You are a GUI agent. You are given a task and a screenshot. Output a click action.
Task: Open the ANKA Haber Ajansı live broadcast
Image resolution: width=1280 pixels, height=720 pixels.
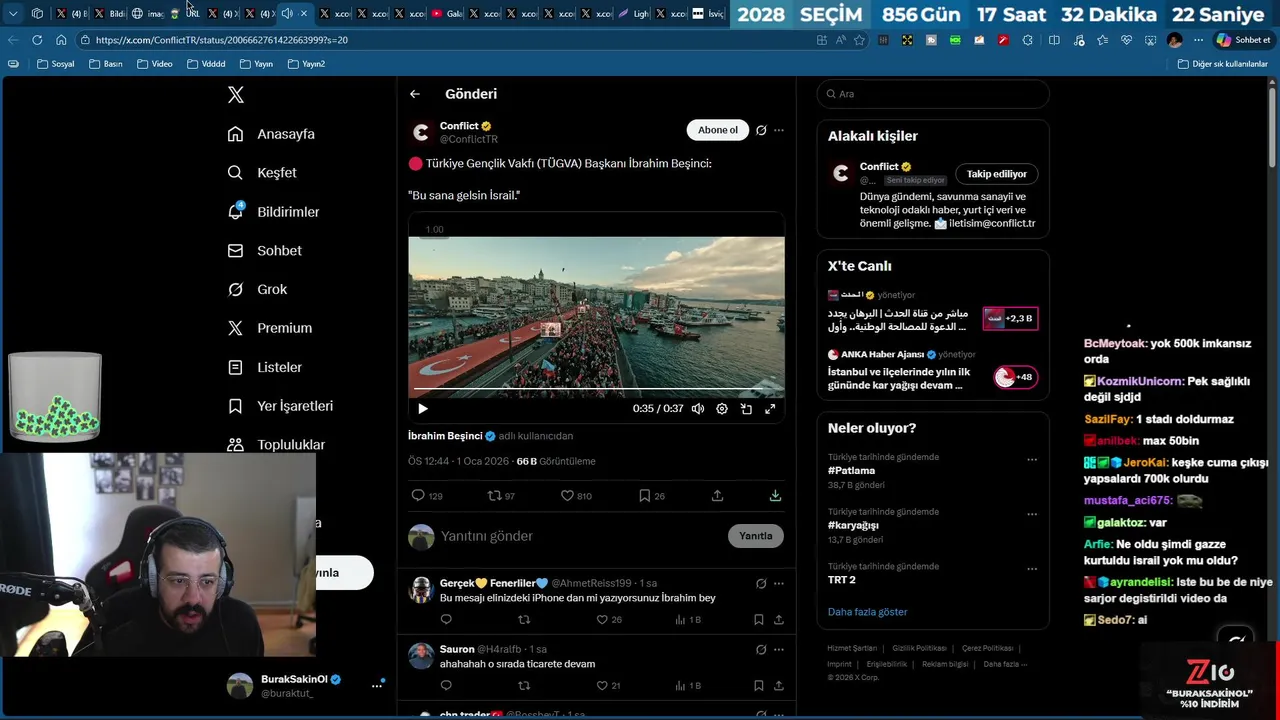pos(933,371)
